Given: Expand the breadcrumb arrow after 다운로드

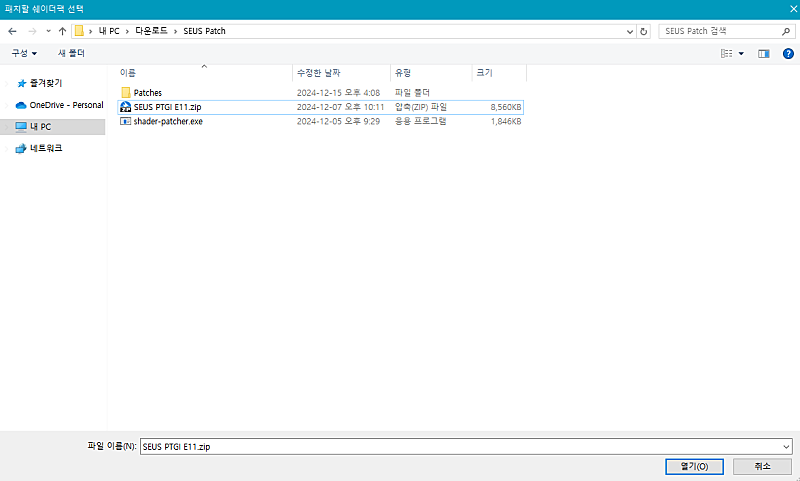Looking at the screenshot, I should click(176, 31).
